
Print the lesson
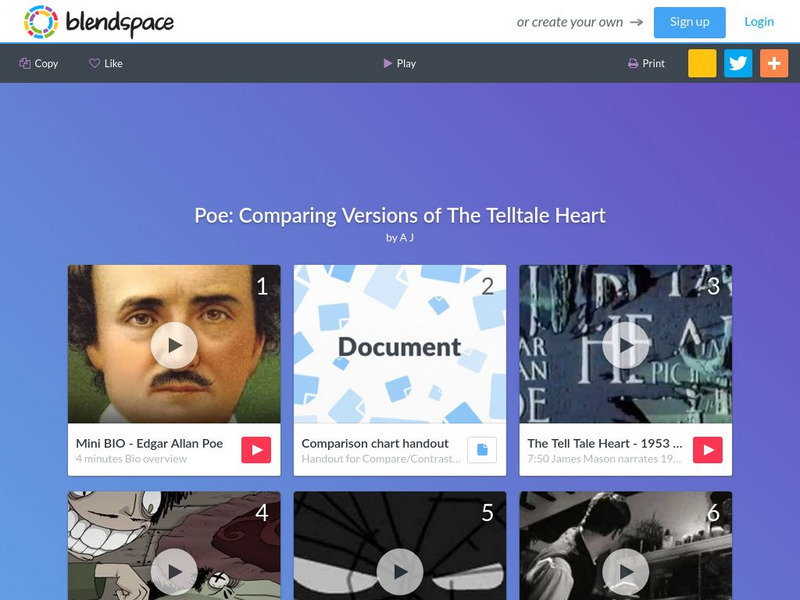pos(646,63)
